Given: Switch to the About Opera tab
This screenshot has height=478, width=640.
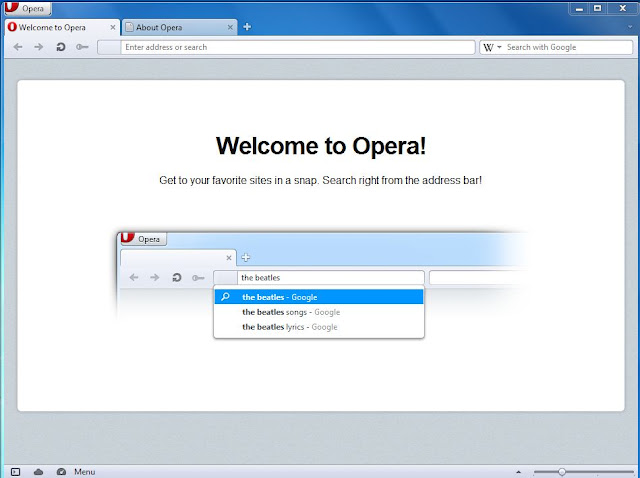Looking at the screenshot, I should pos(180,27).
